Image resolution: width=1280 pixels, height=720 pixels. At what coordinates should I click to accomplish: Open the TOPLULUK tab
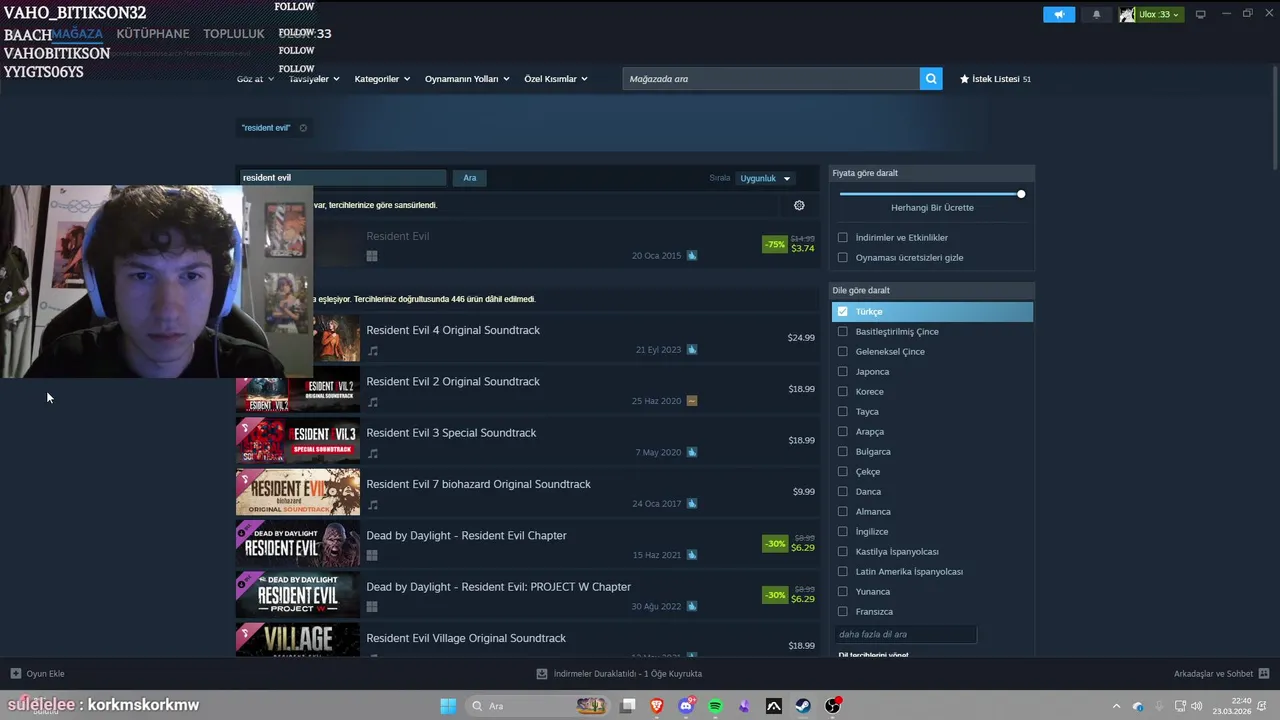point(234,34)
